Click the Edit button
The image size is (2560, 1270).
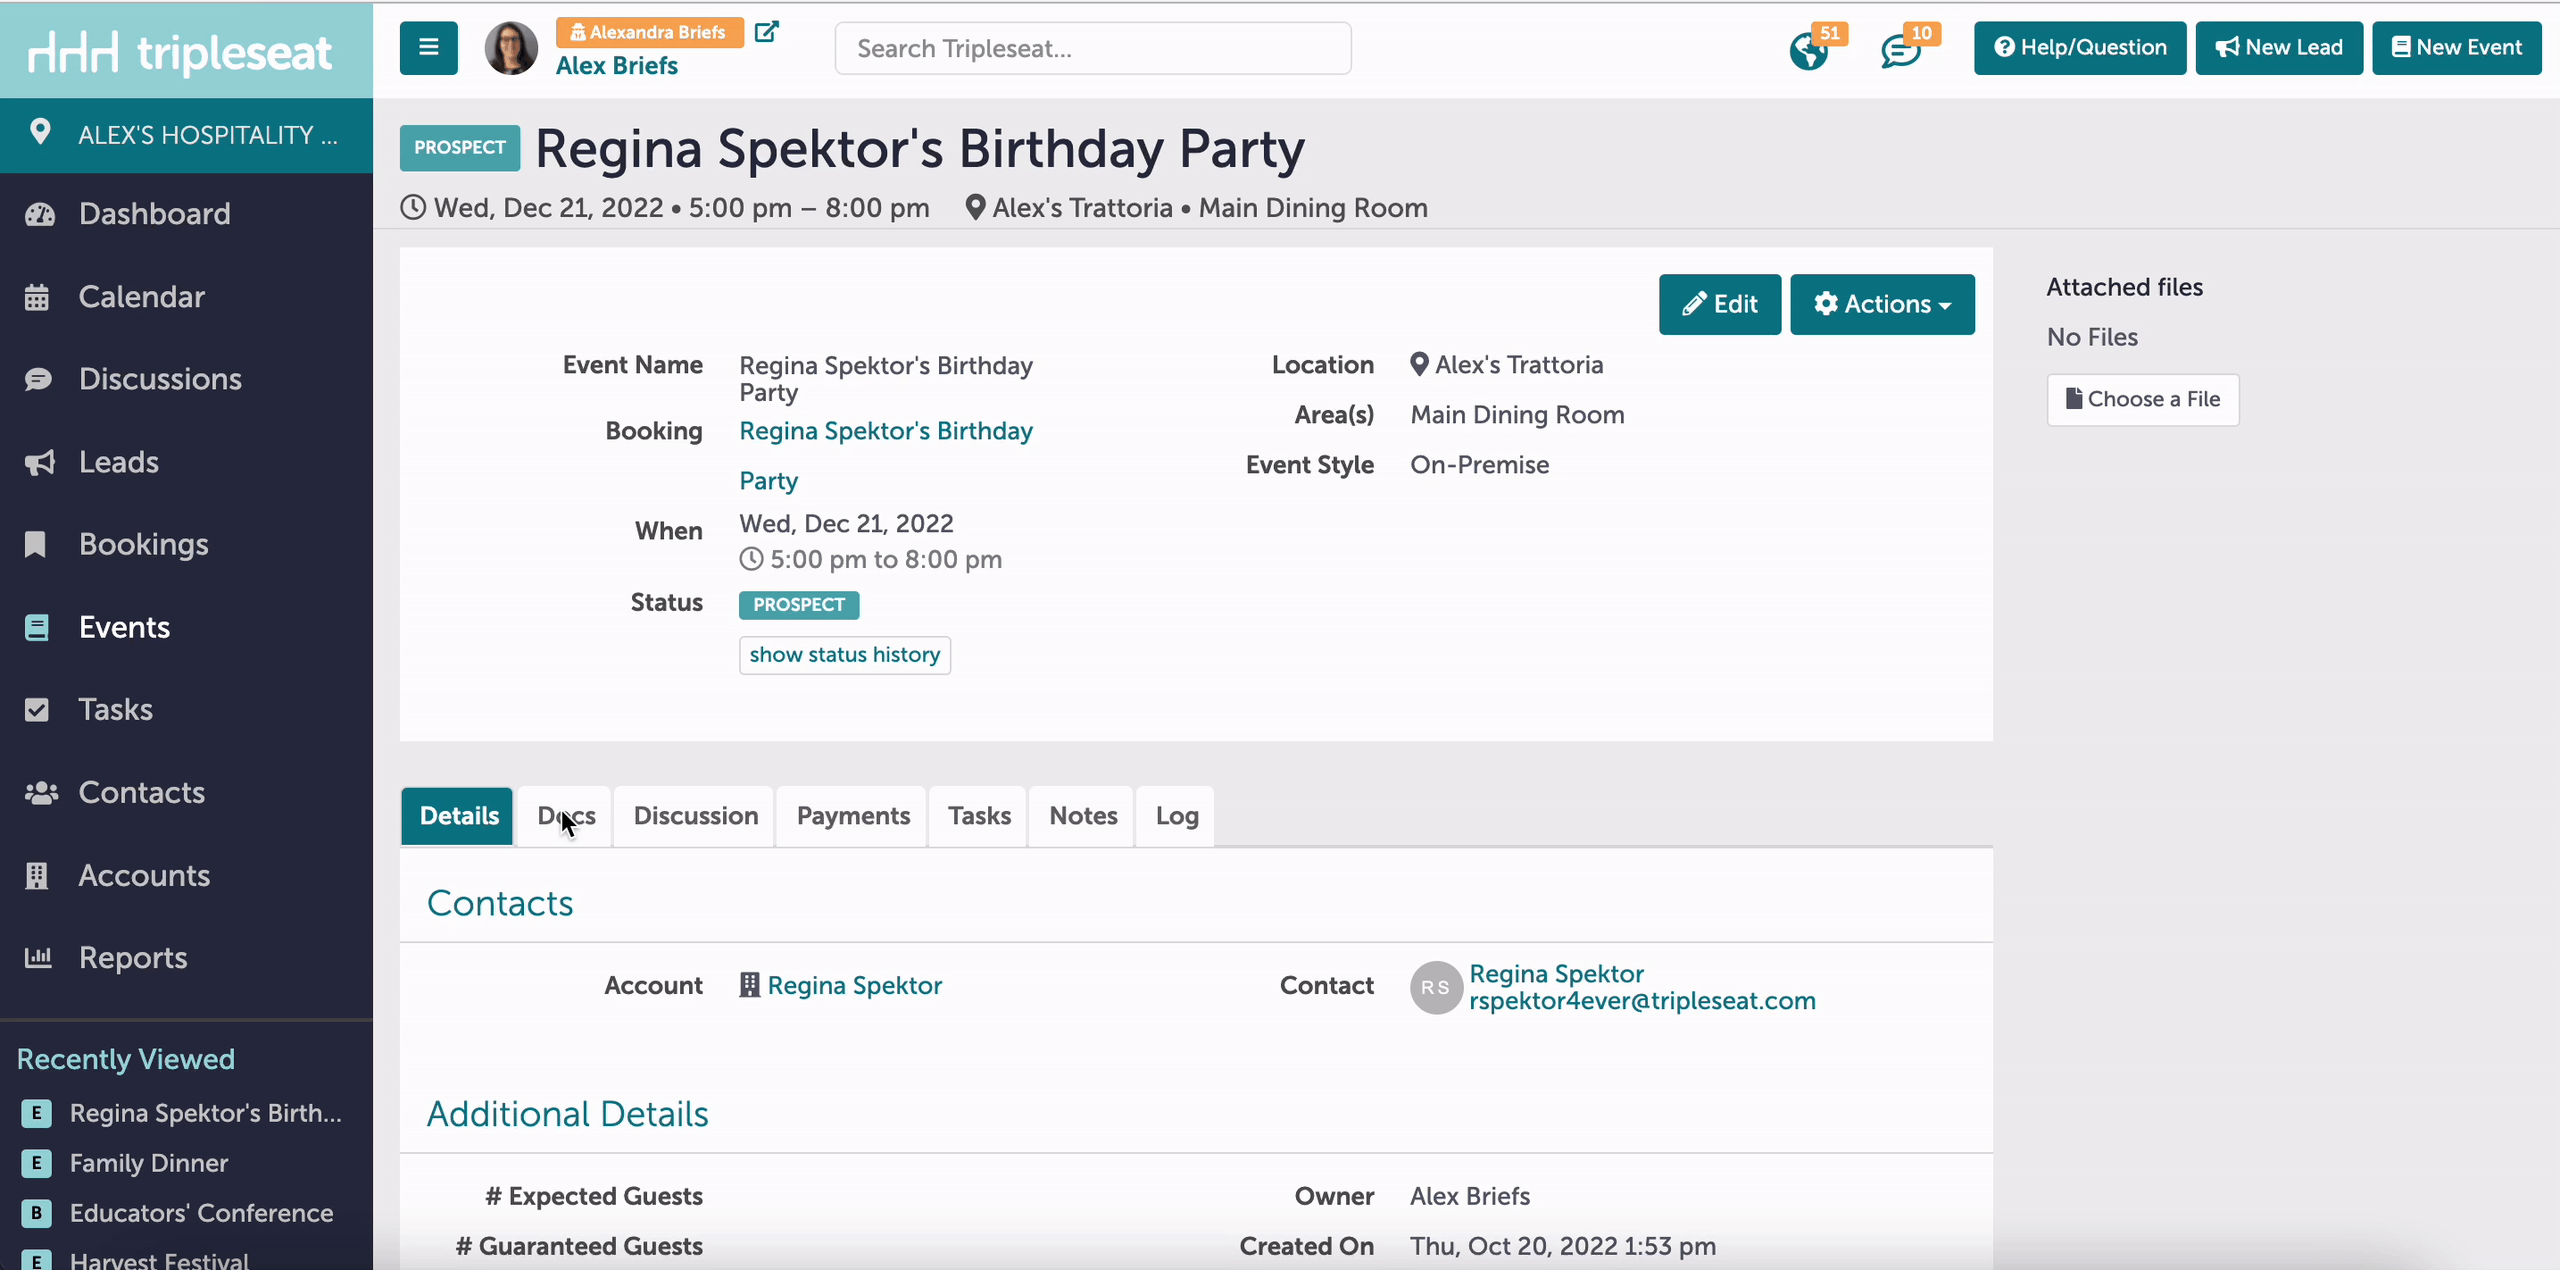1720,304
